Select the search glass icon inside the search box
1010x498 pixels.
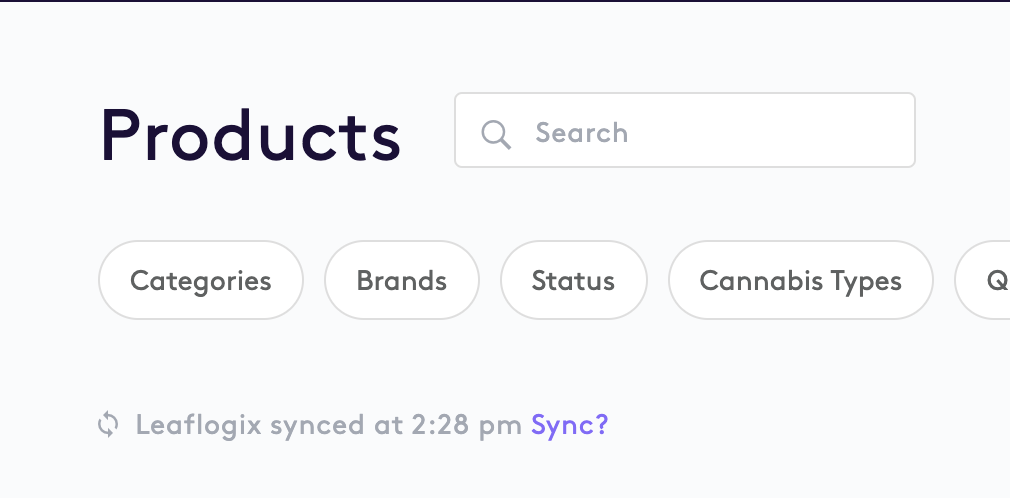496,133
